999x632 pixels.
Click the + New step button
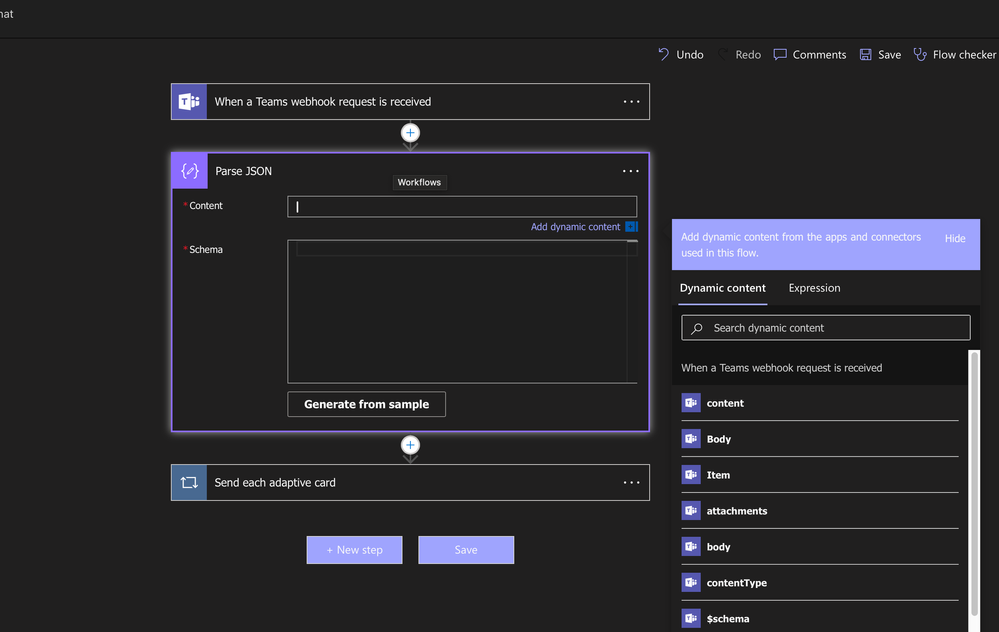[x=354, y=550]
